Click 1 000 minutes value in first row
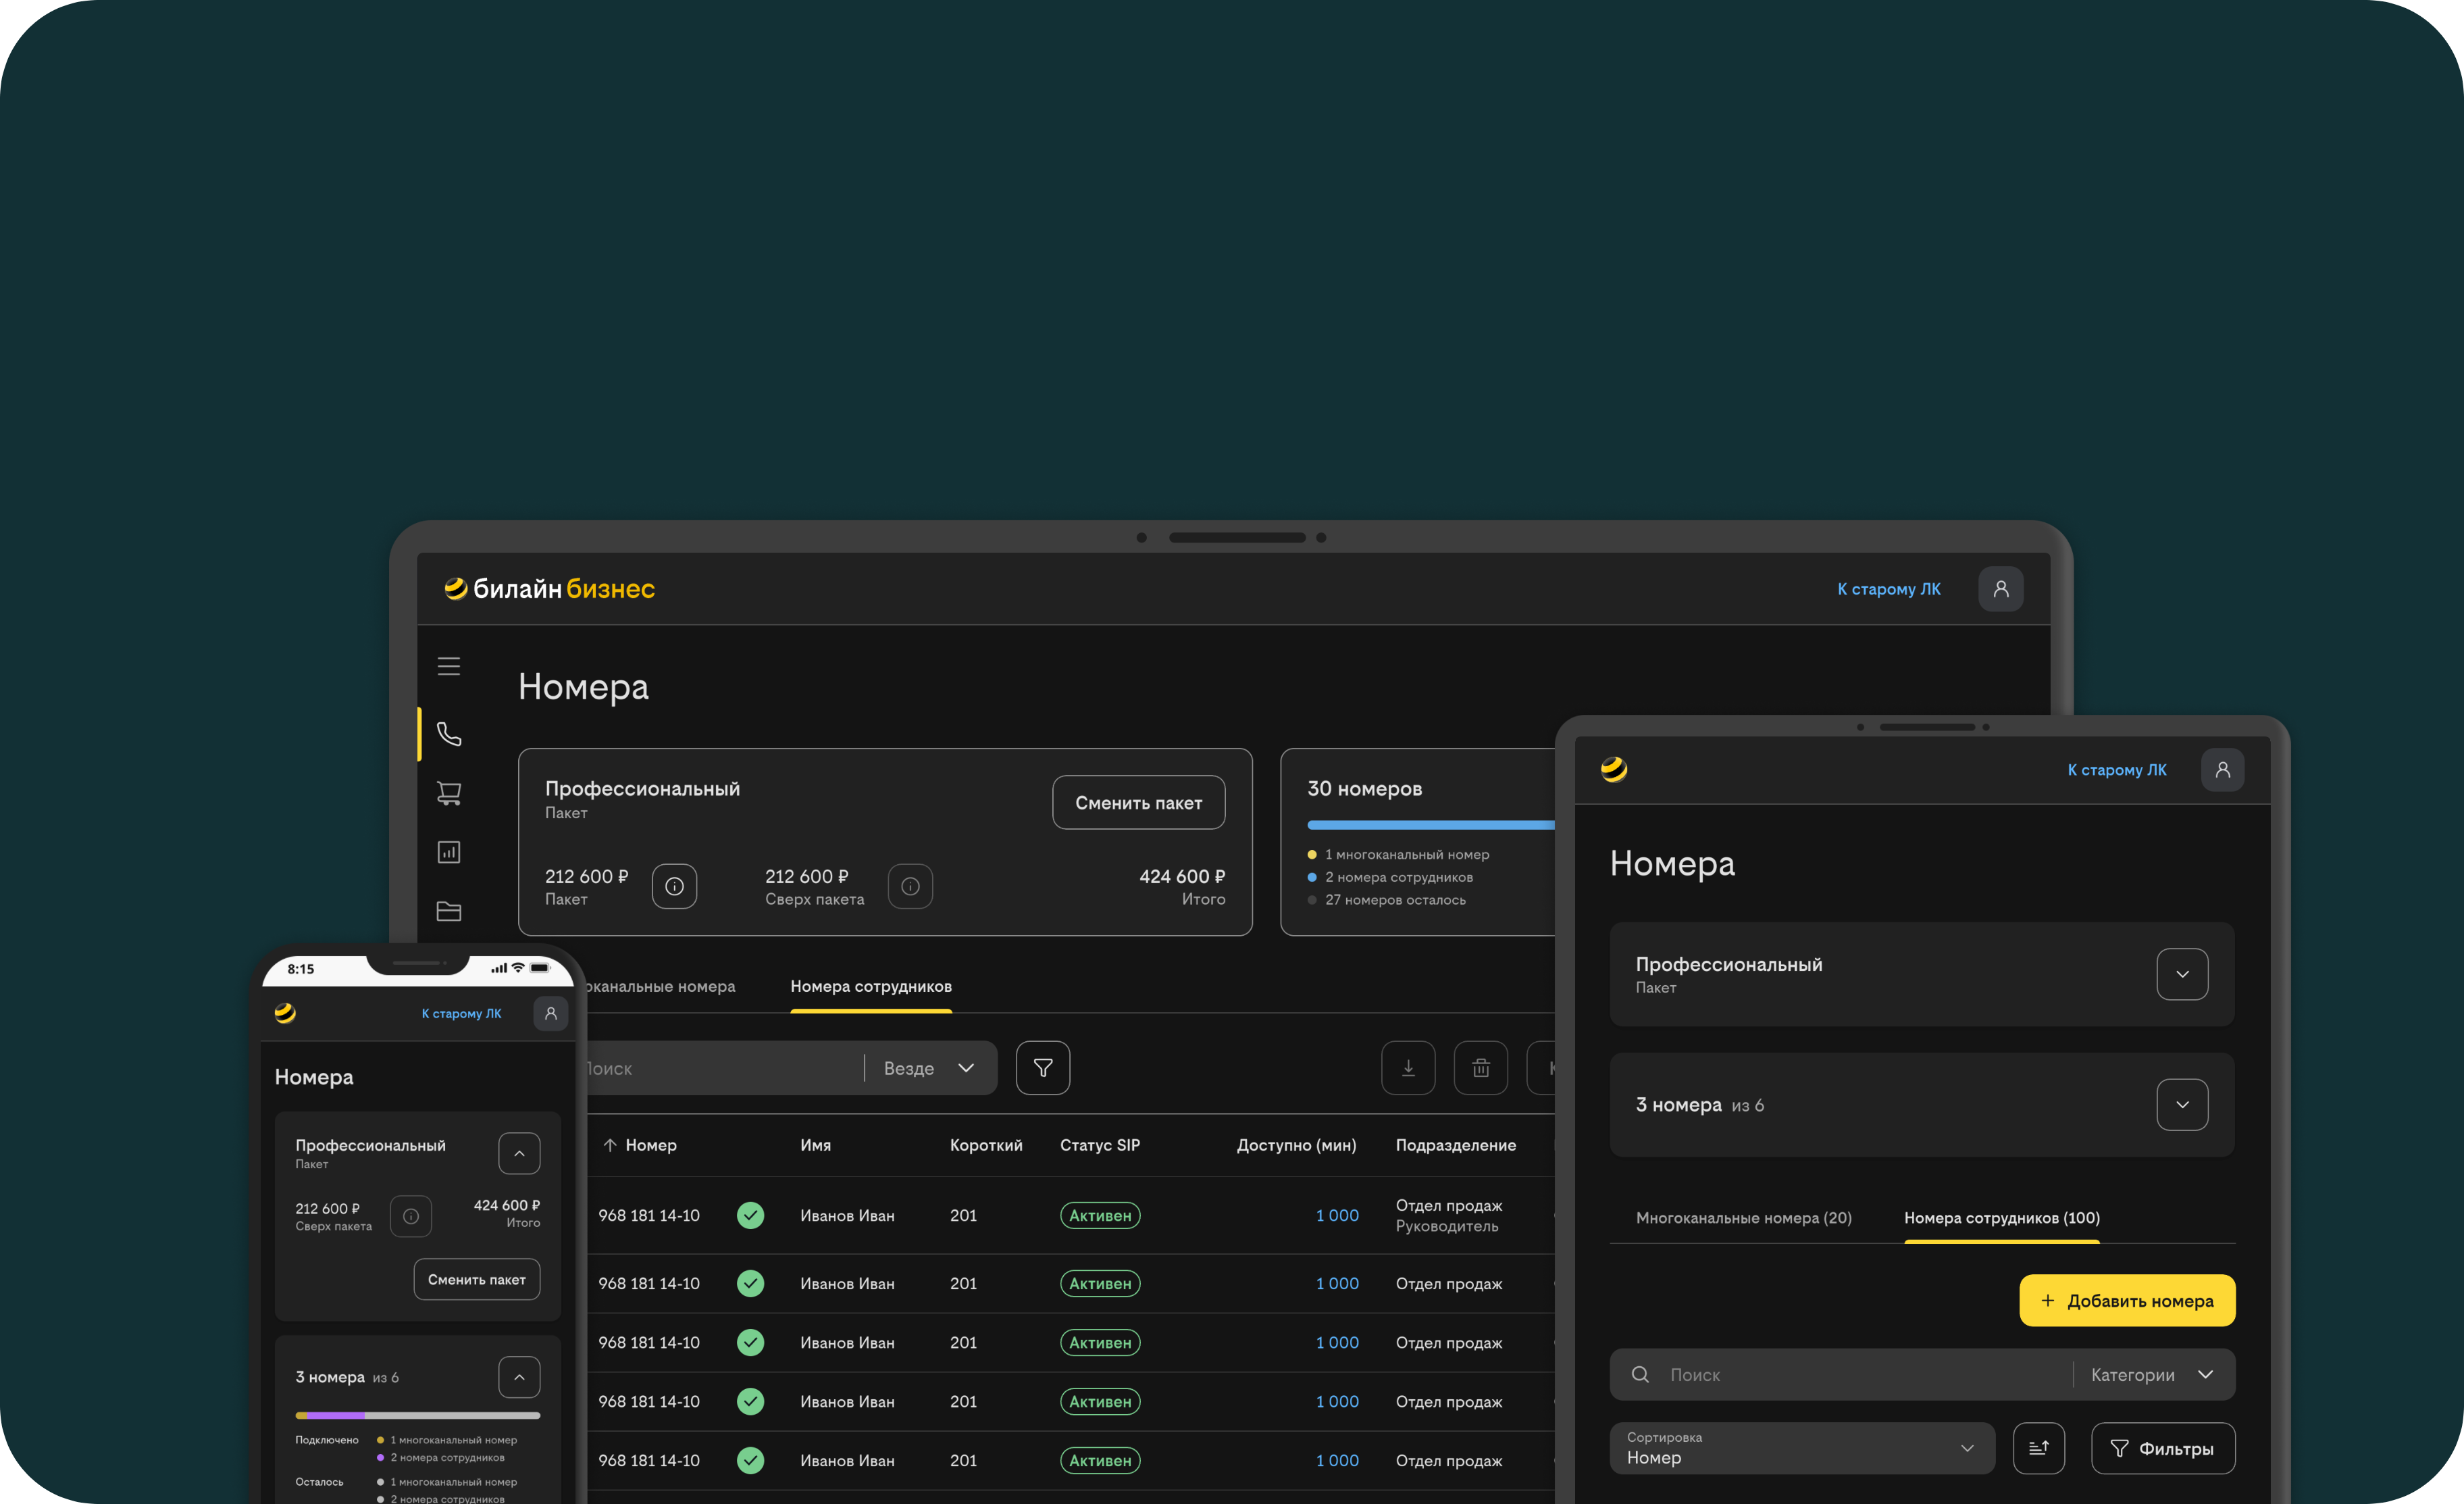Viewport: 2464px width, 1504px height. click(1337, 1215)
